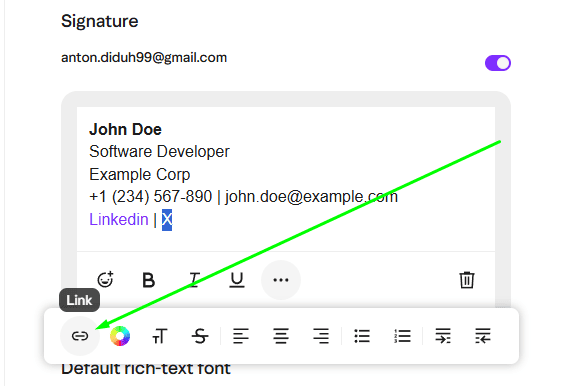Align text left

coord(241,336)
